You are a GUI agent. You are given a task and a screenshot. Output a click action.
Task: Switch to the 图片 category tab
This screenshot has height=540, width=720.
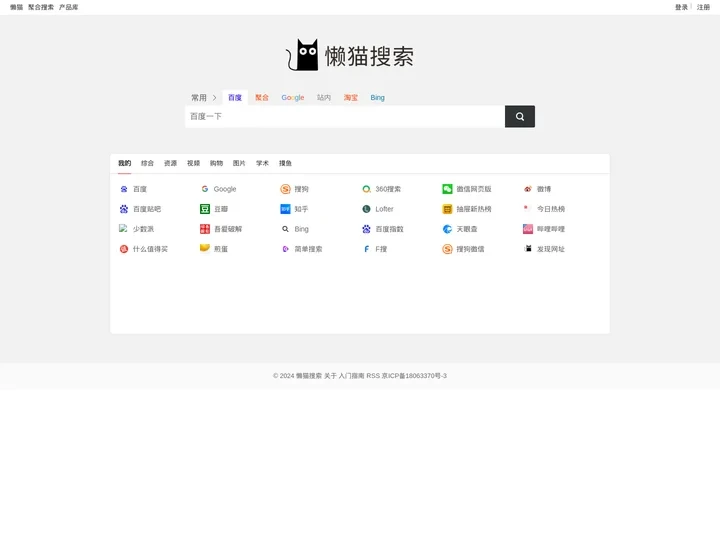pyautogui.click(x=239, y=163)
